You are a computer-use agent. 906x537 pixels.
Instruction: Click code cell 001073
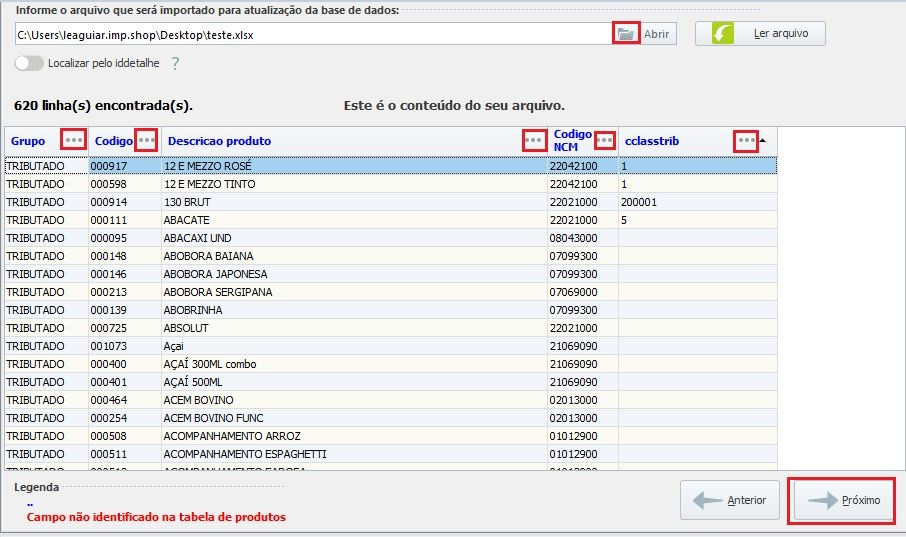125,346
